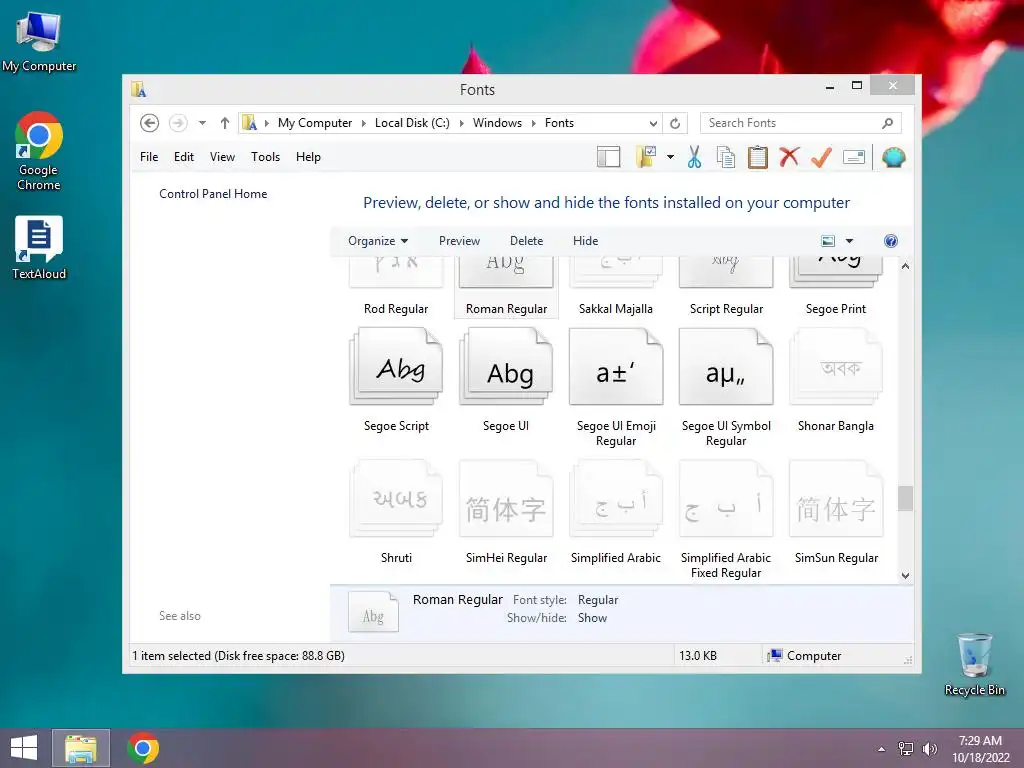Open the blue Help question icon
Viewport: 1024px width, 768px height.
click(890, 241)
